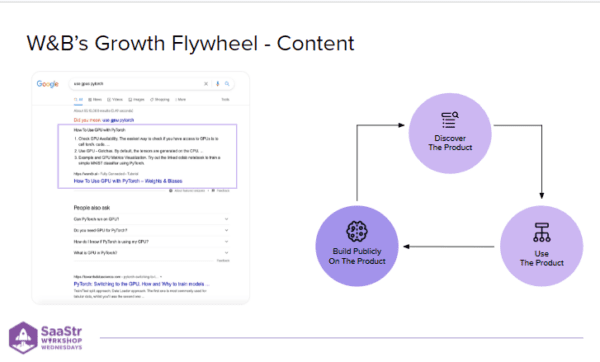Click the 'use gpu pytorch' did-you-mean suggestion

coord(118,120)
